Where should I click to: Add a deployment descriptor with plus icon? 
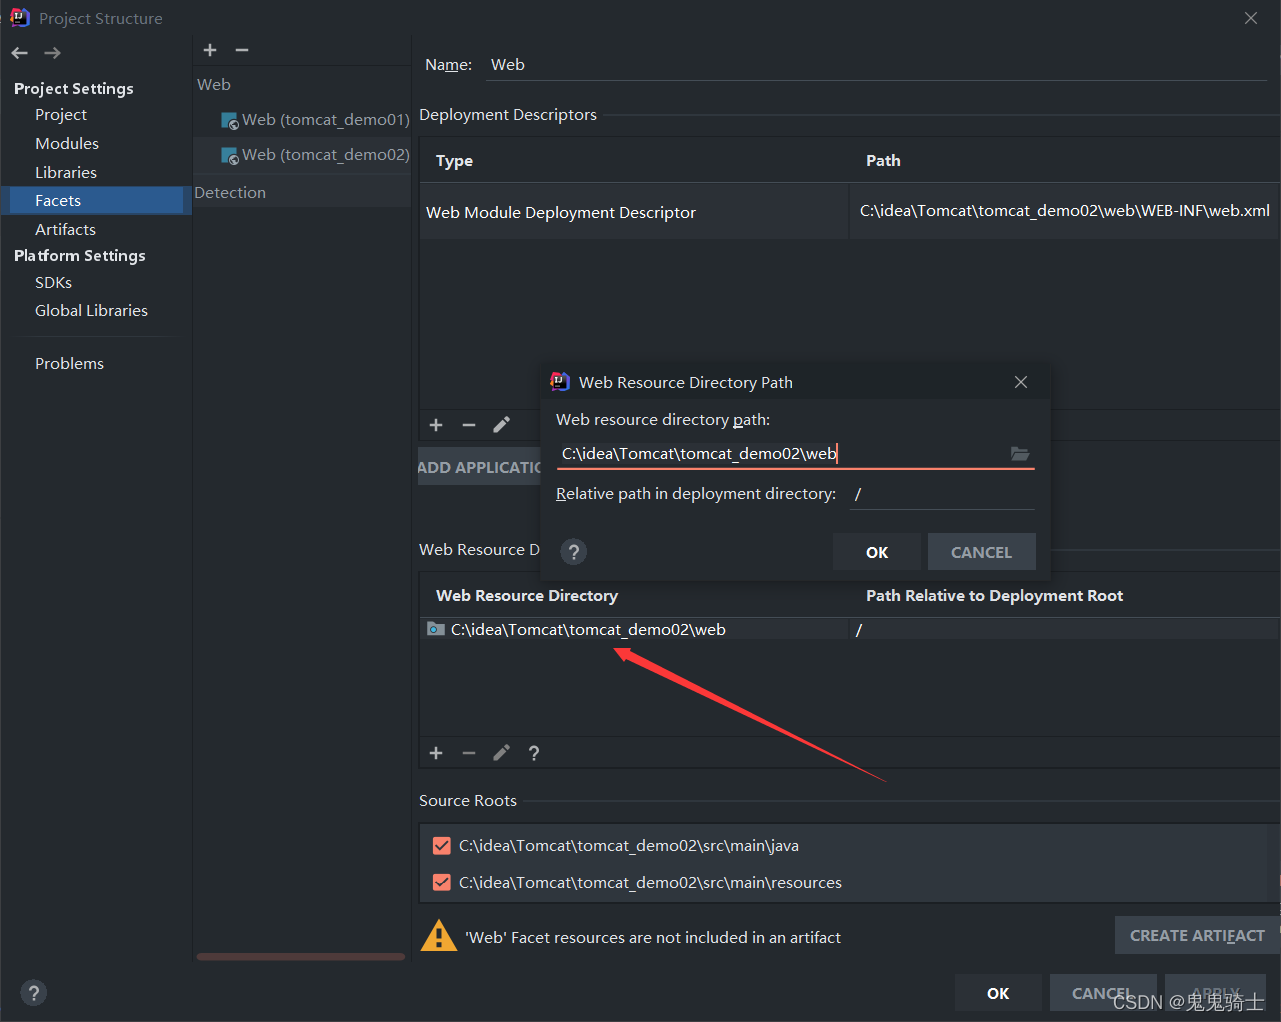pos(436,425)
